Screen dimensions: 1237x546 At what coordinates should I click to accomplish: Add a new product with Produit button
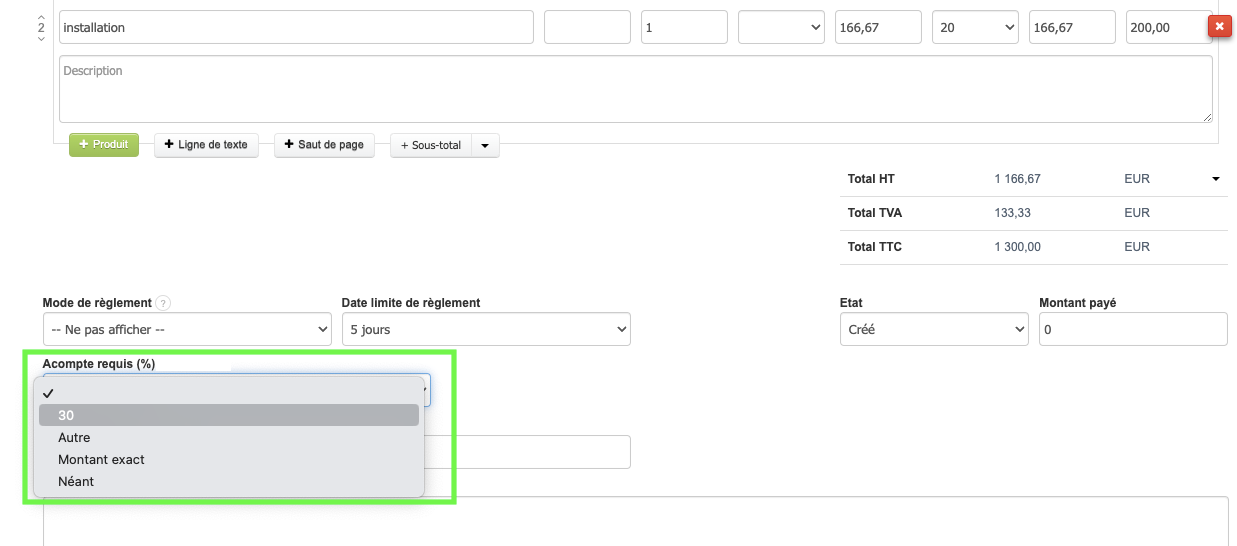tap(104, 145)
